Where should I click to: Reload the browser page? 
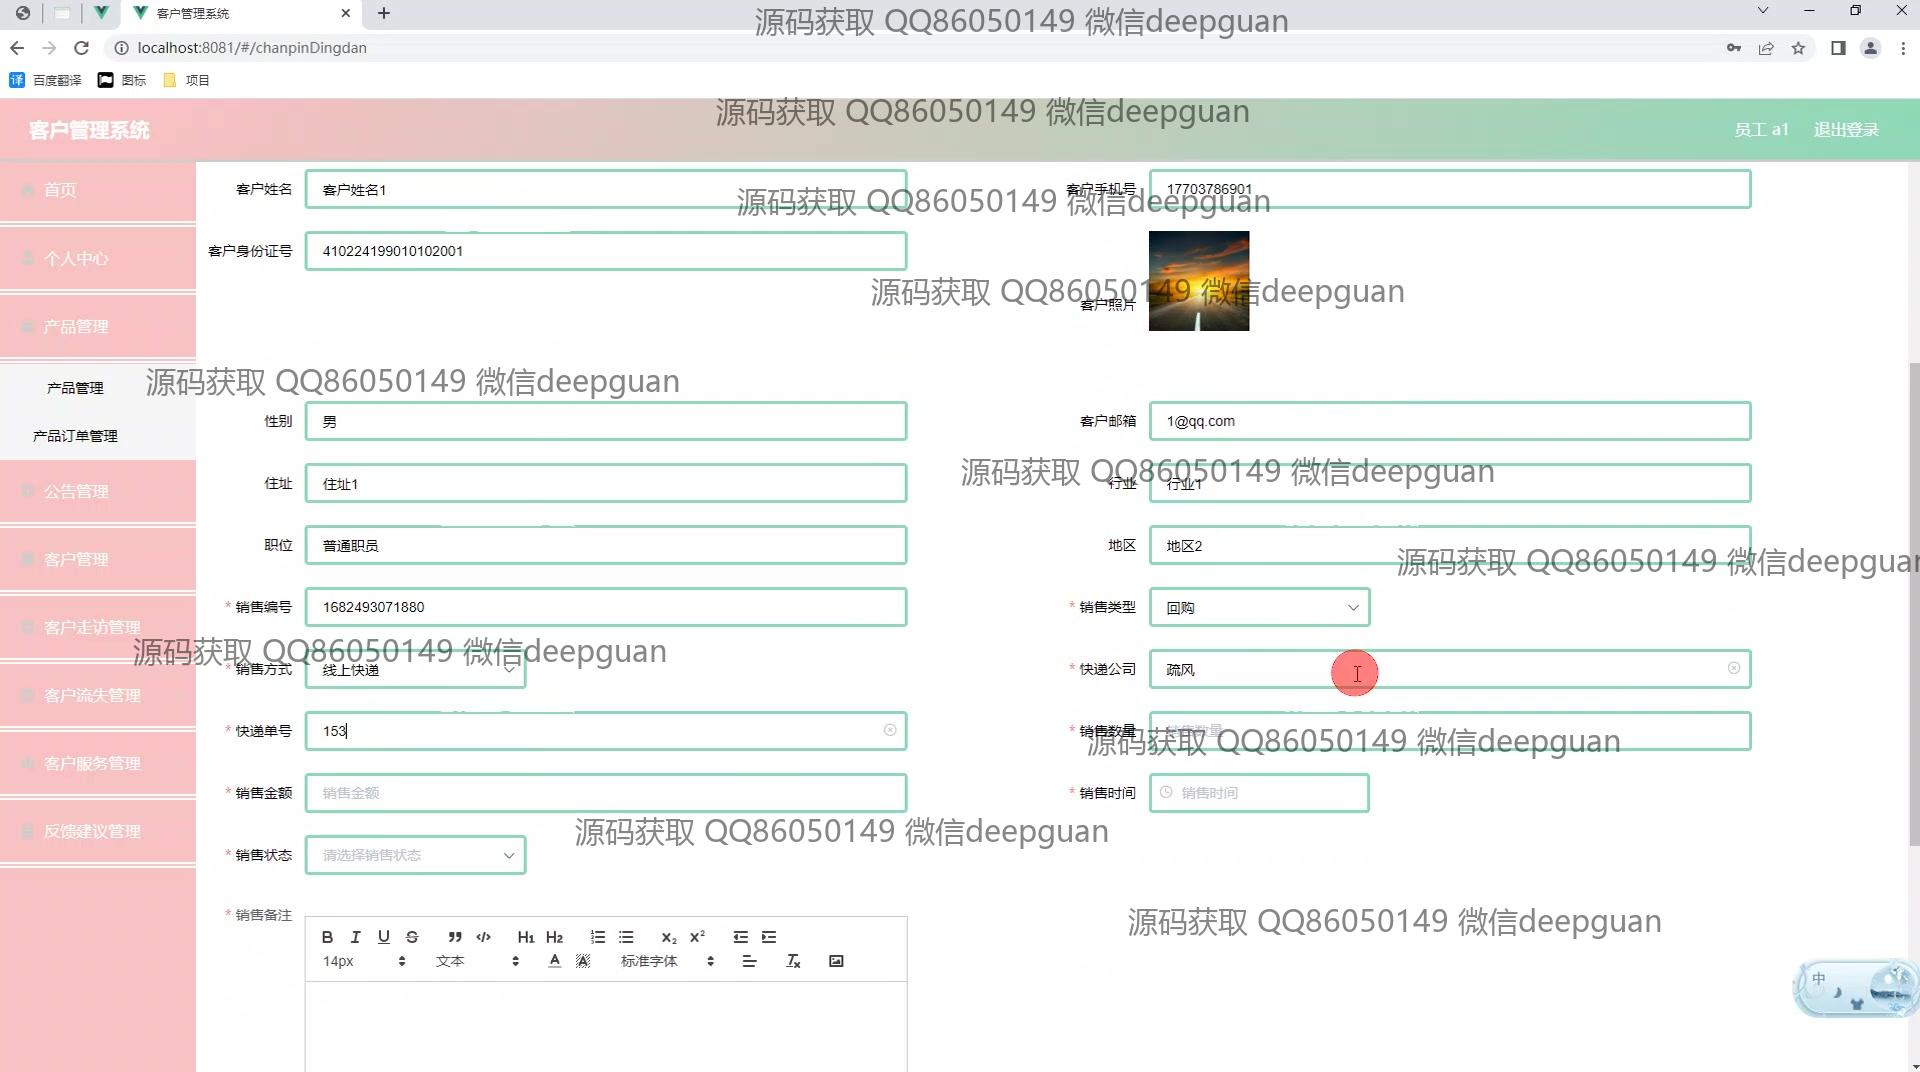click(82, 48)
